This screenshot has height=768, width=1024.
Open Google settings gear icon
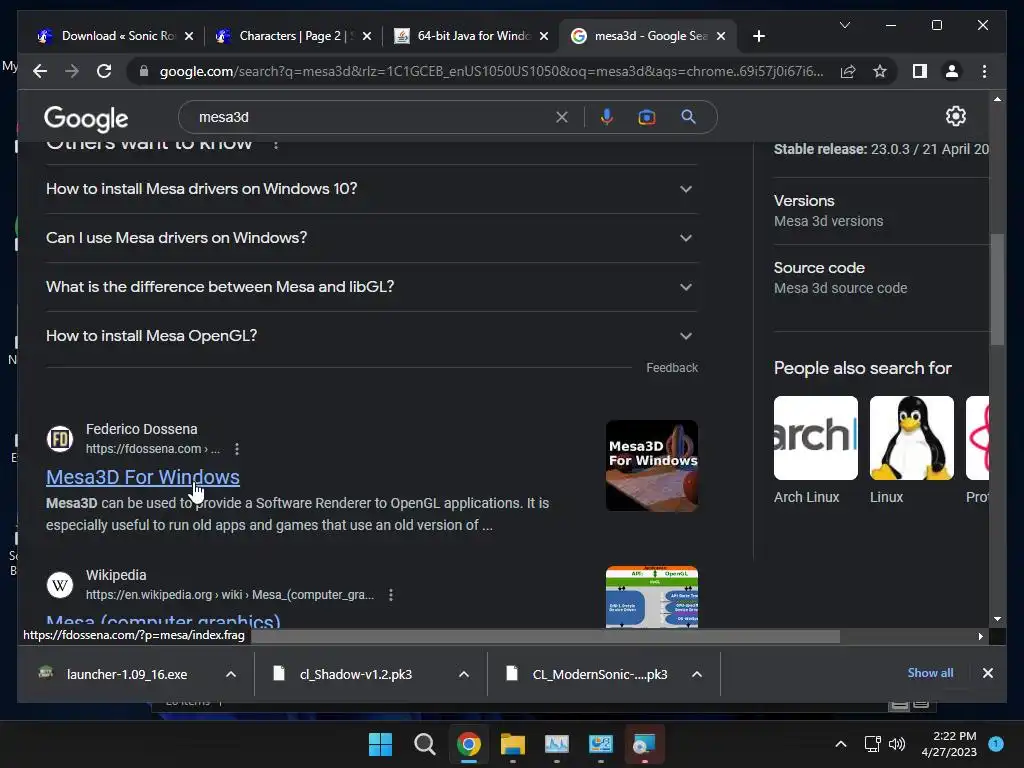click(955, 116)
